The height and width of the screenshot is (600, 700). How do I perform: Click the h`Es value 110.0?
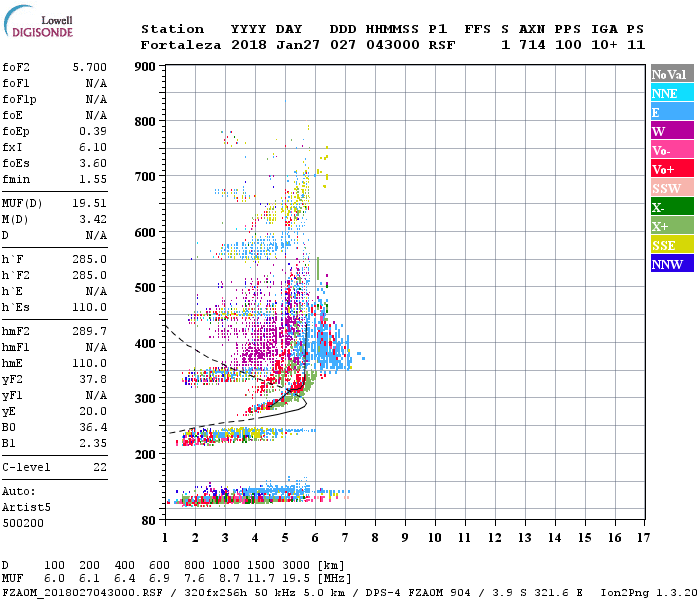click(90, 308)
